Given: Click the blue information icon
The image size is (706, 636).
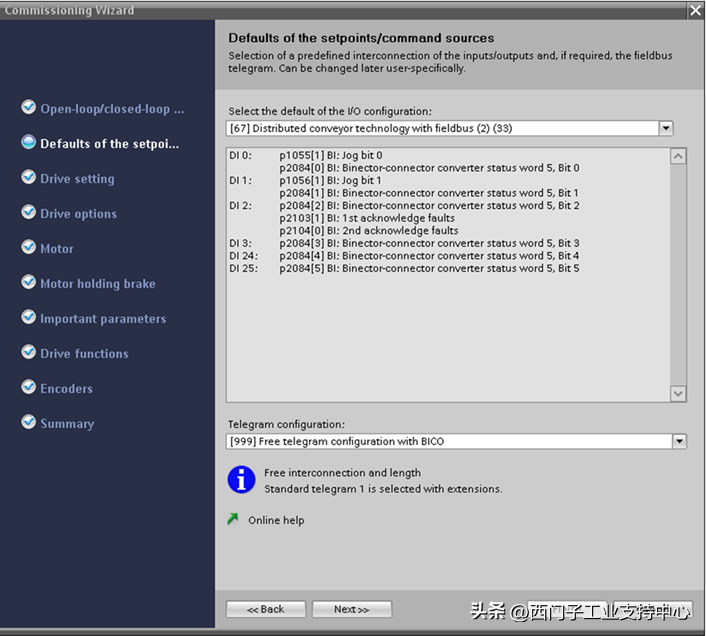Looking at the screenshot, I should coord(242,480).
